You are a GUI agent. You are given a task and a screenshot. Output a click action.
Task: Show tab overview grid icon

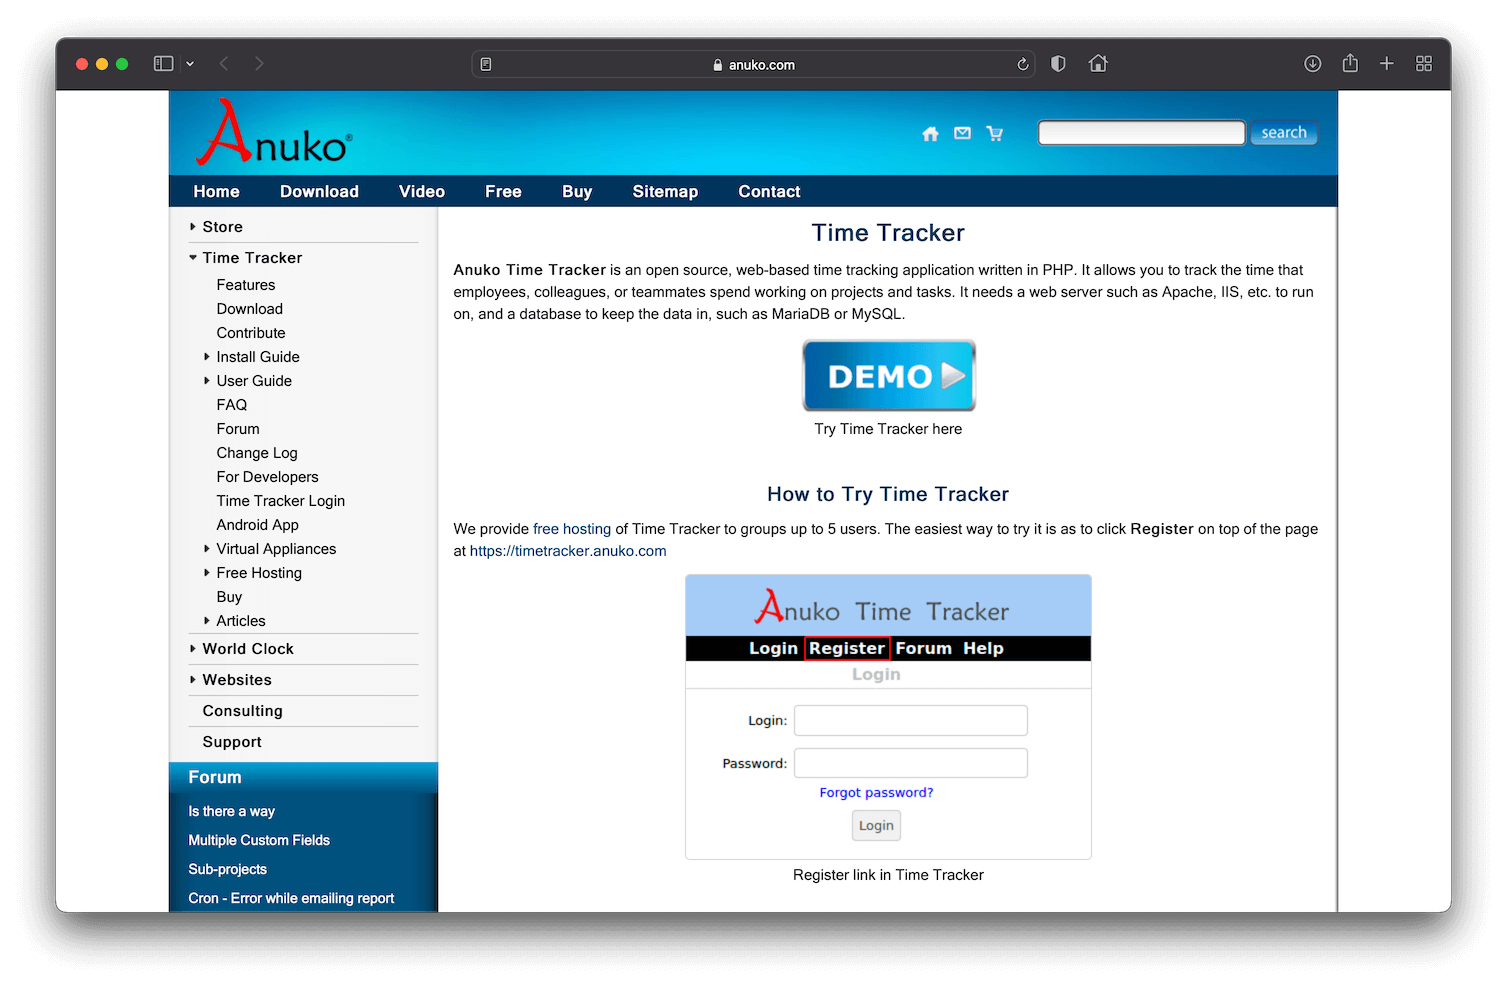pos(1424,64)
